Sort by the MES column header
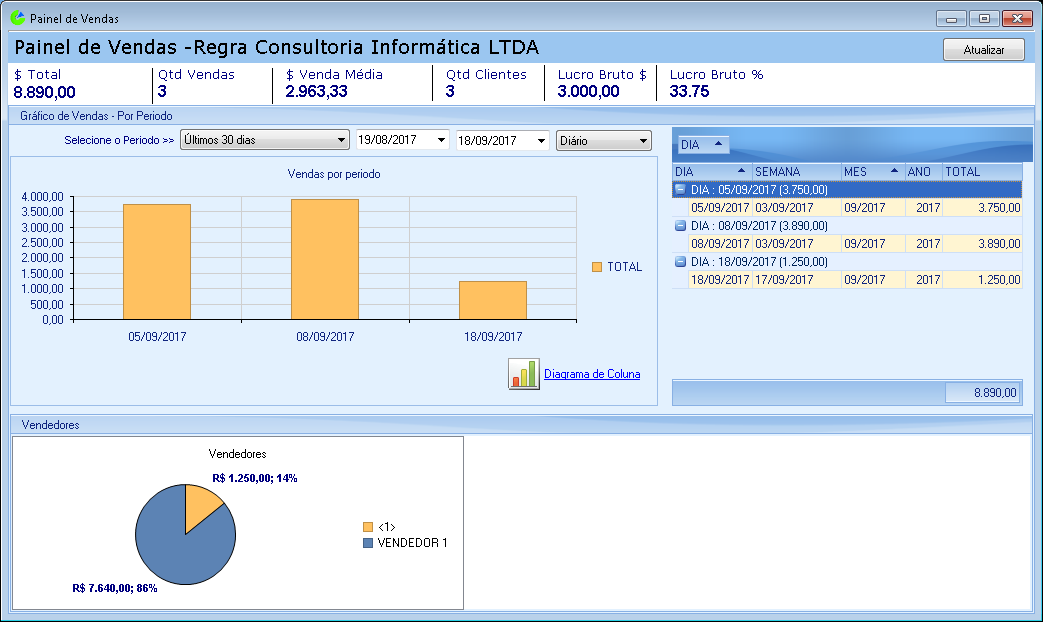1043x622 pixels. pos(873,172)
